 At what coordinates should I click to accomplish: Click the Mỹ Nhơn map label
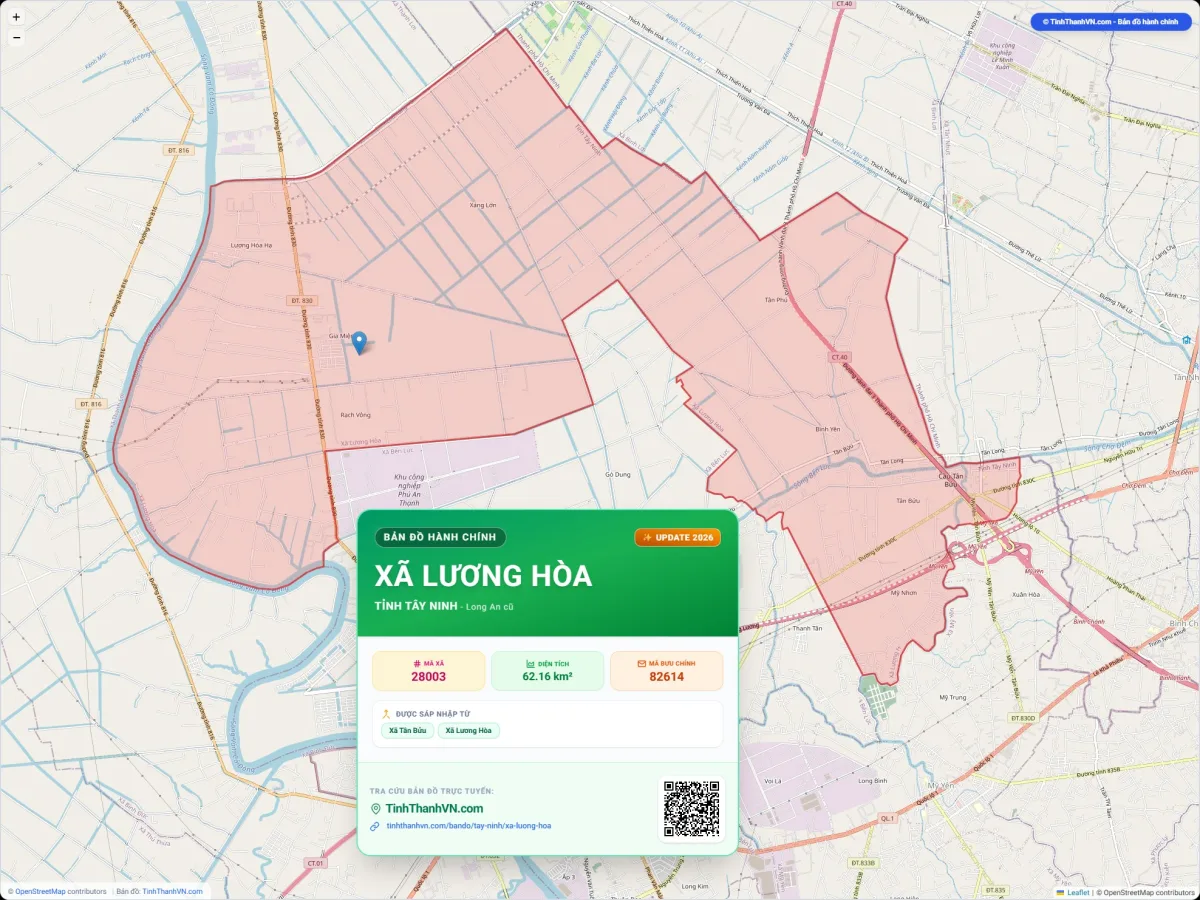(903, 592)
